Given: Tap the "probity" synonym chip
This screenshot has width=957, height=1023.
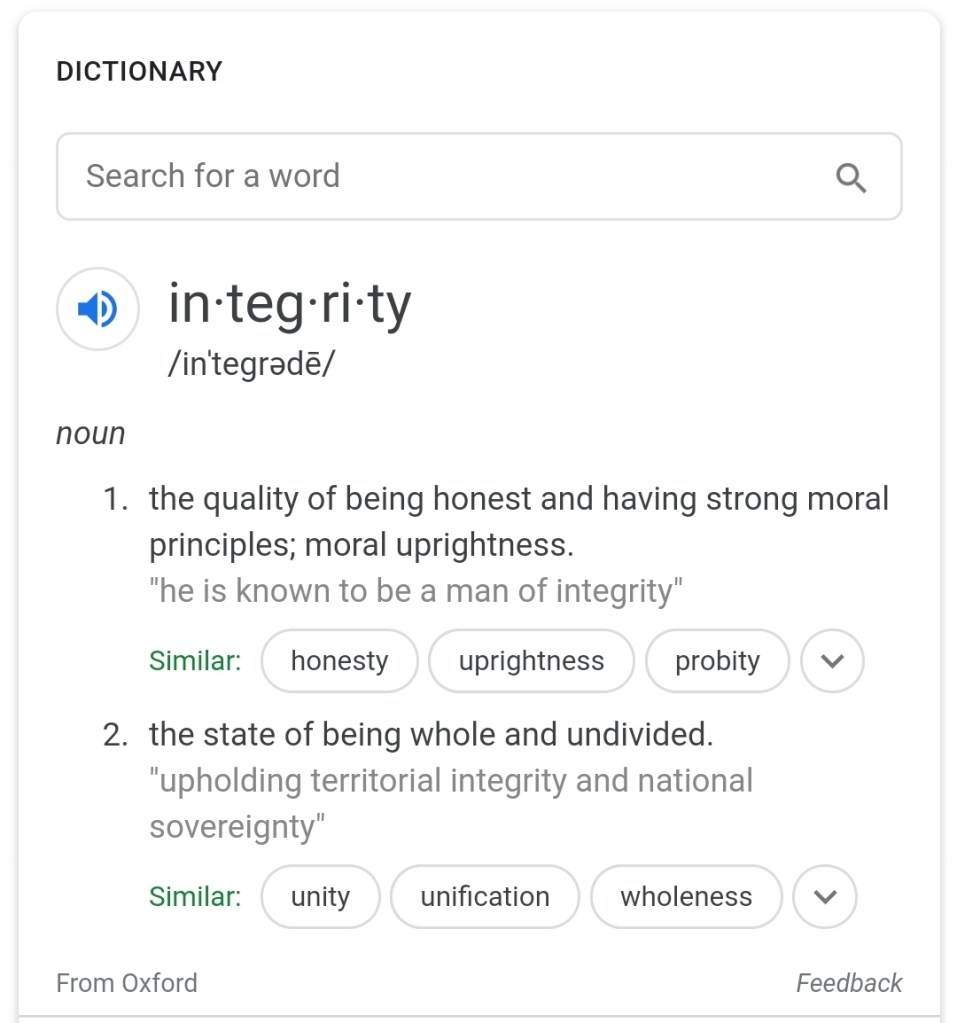Looking at the screenshot, I should 717,661.
